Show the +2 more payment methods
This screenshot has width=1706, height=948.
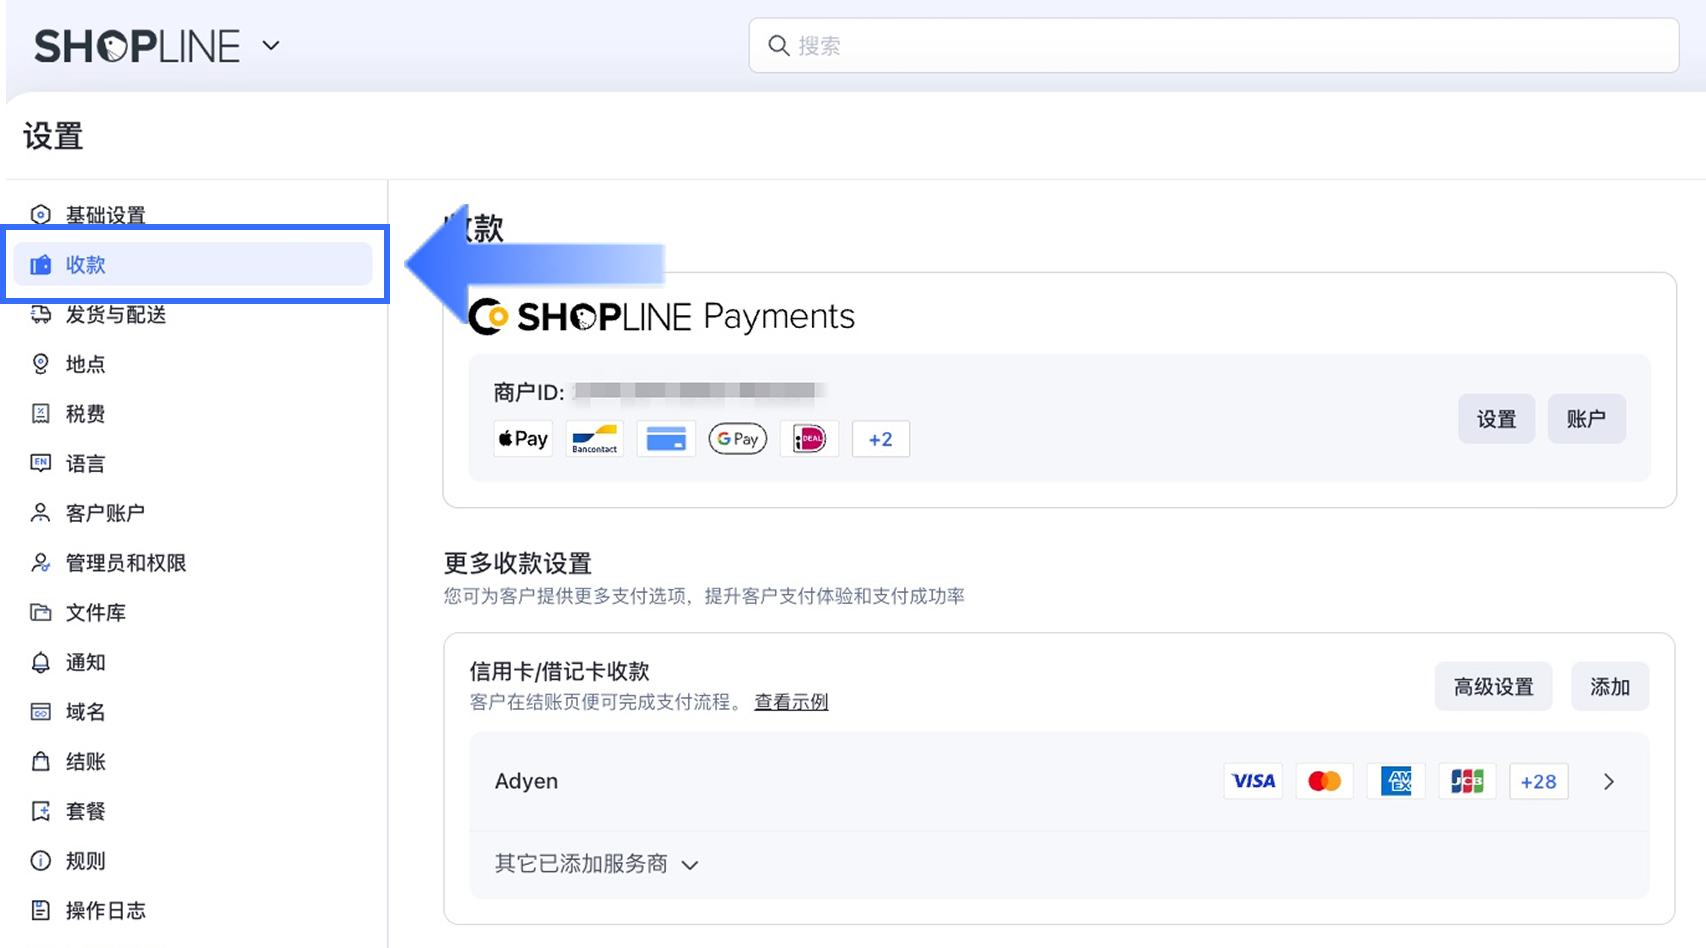[881, 439]
